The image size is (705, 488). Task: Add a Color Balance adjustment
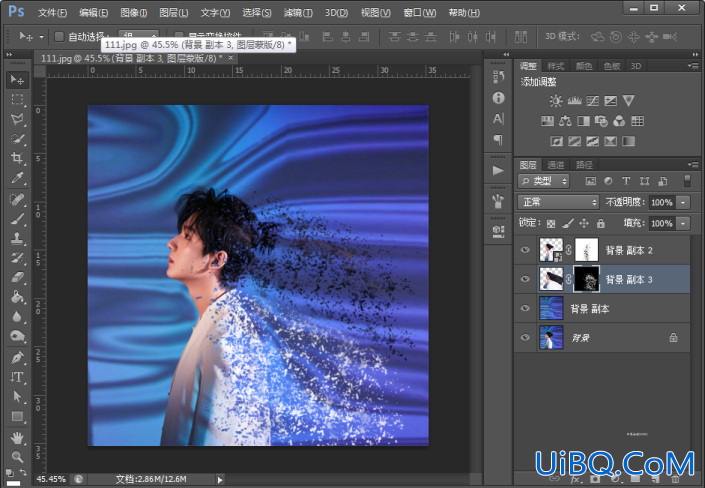(x=565, y=121)
